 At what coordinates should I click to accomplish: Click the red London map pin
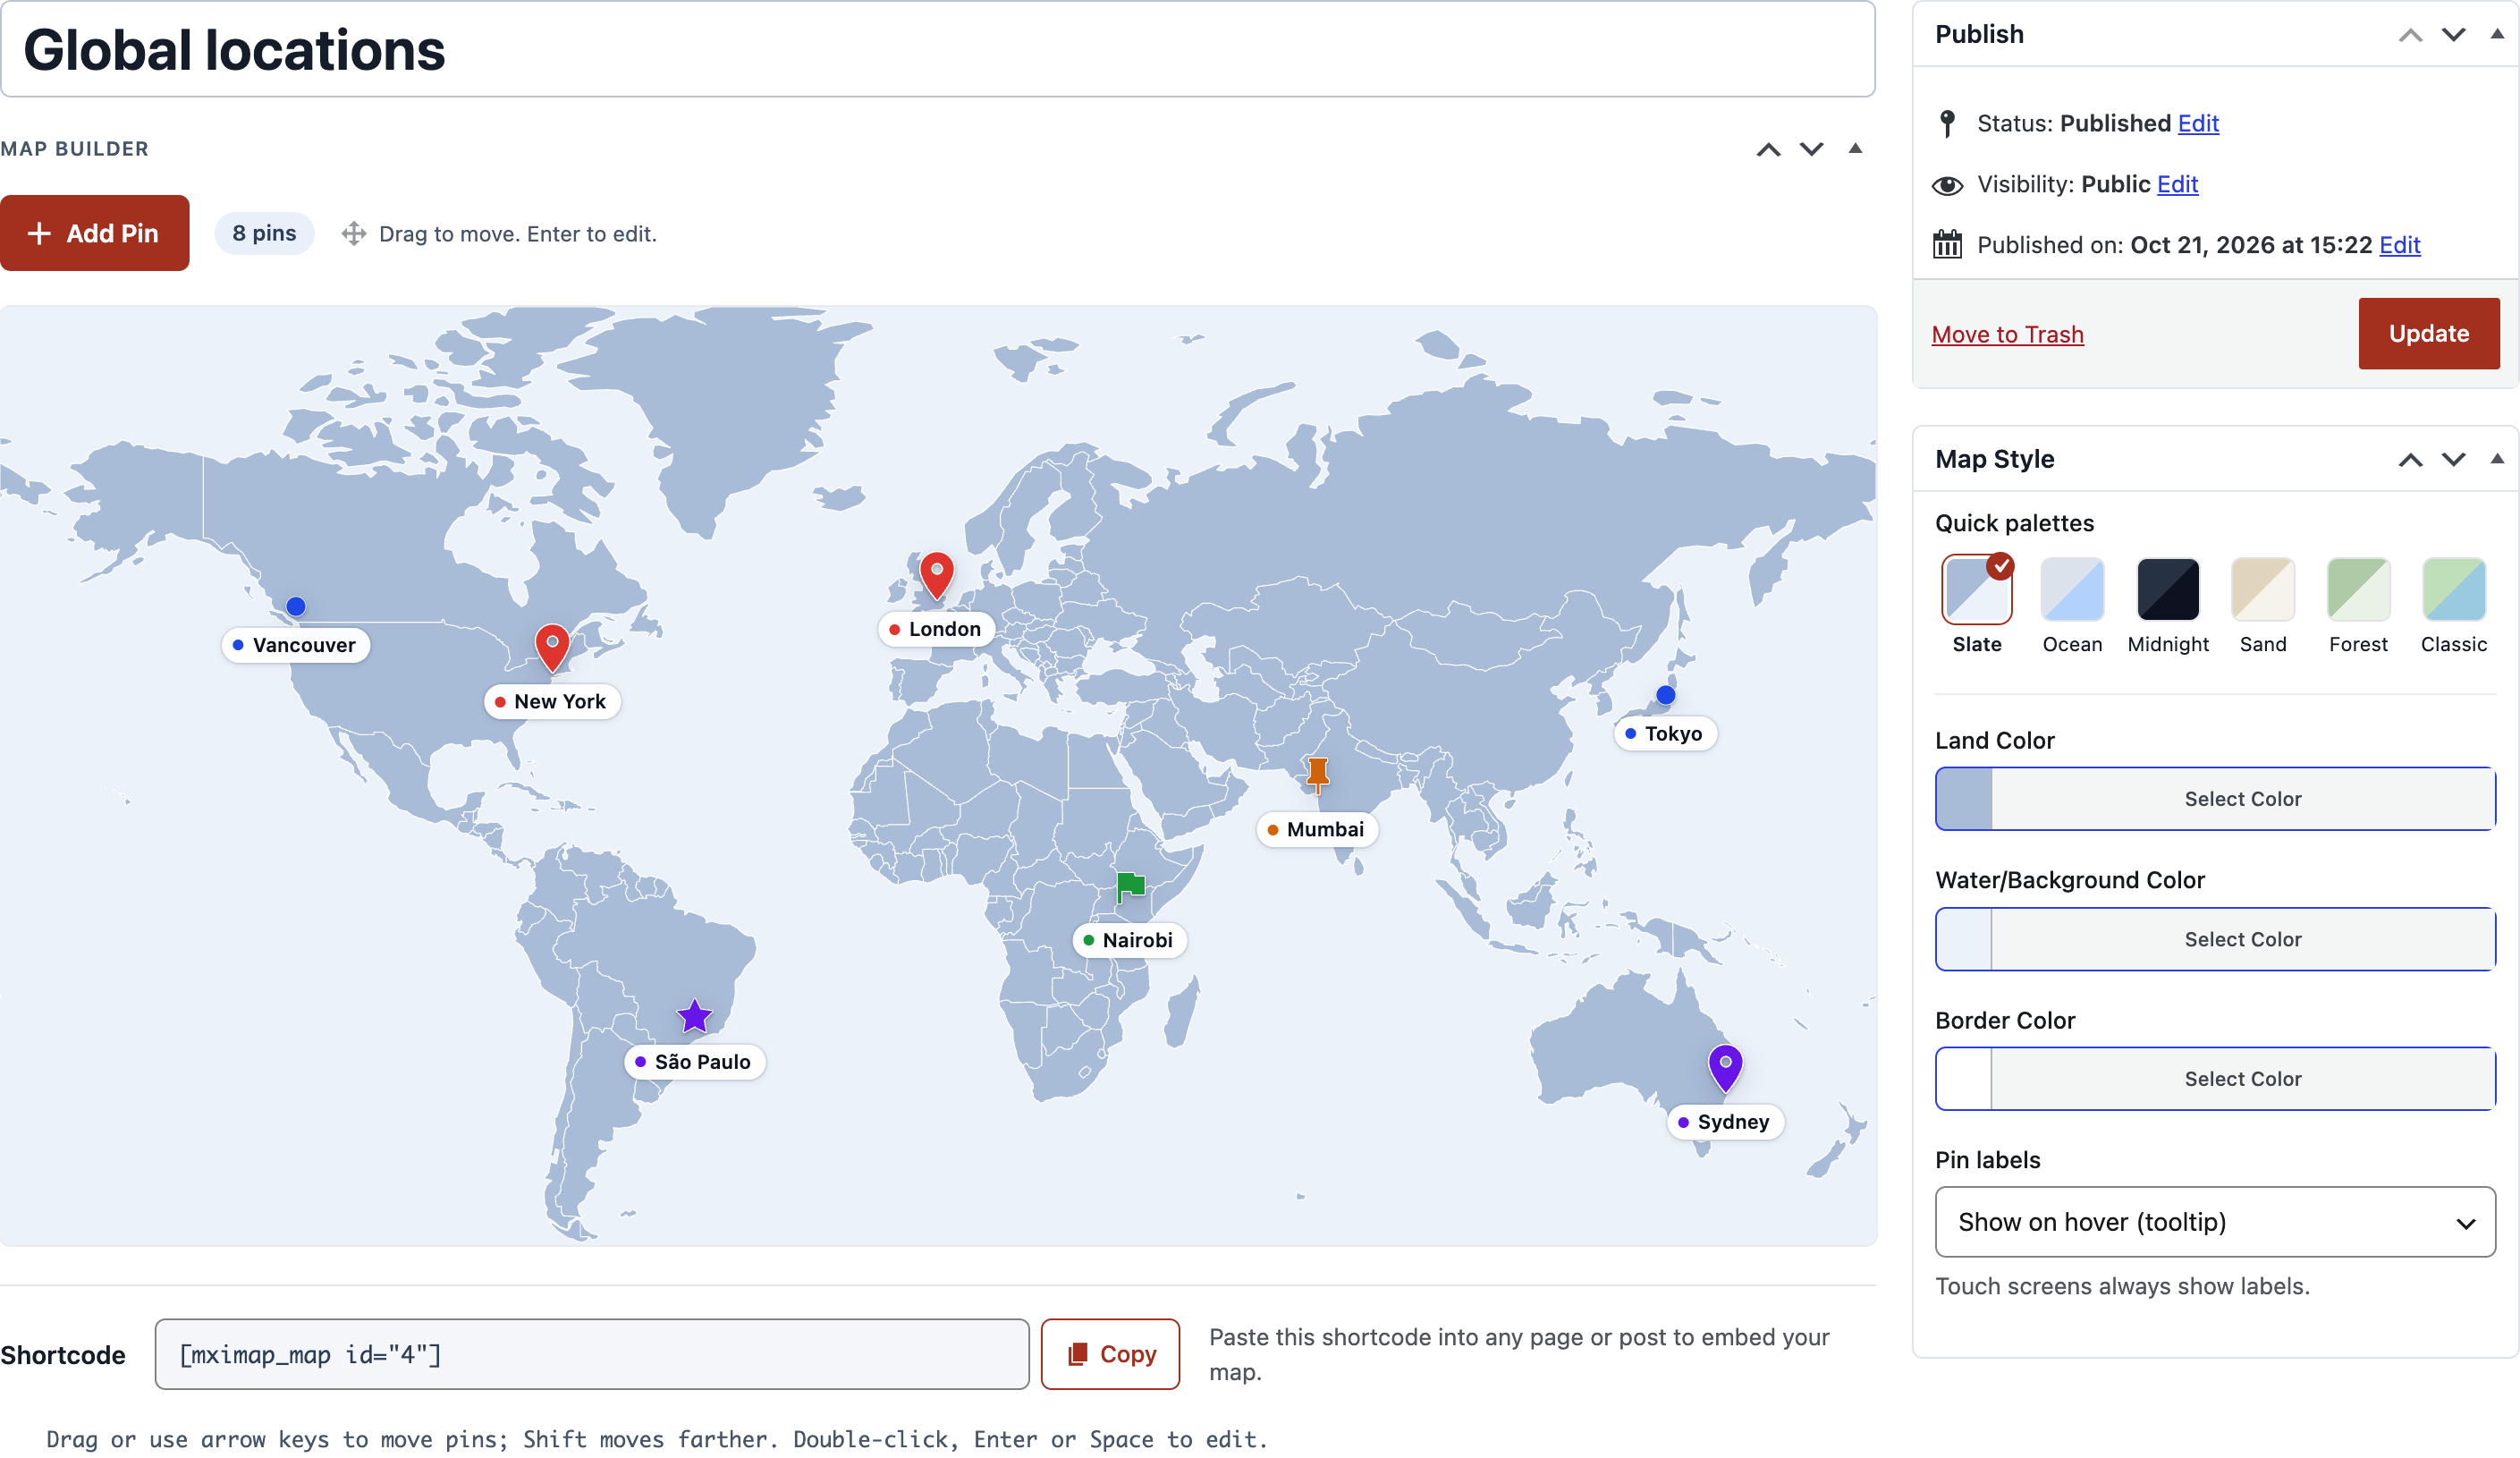coord(936,575)
